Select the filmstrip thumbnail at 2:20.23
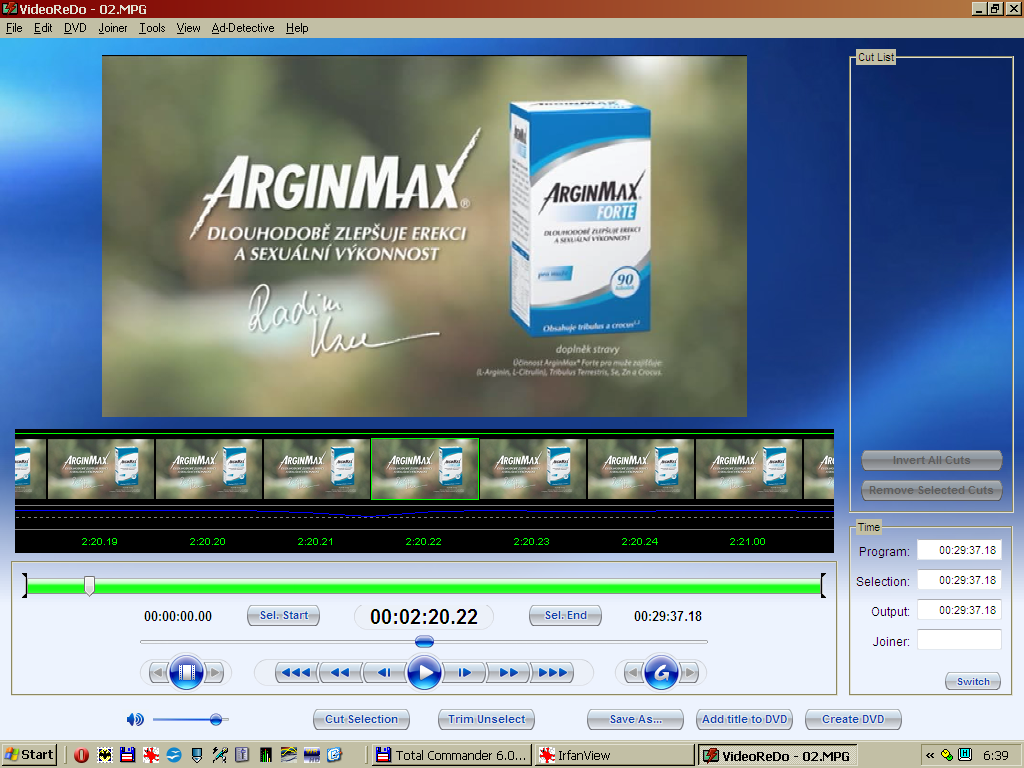1024x768 pixels. click(x=532, y=469)
